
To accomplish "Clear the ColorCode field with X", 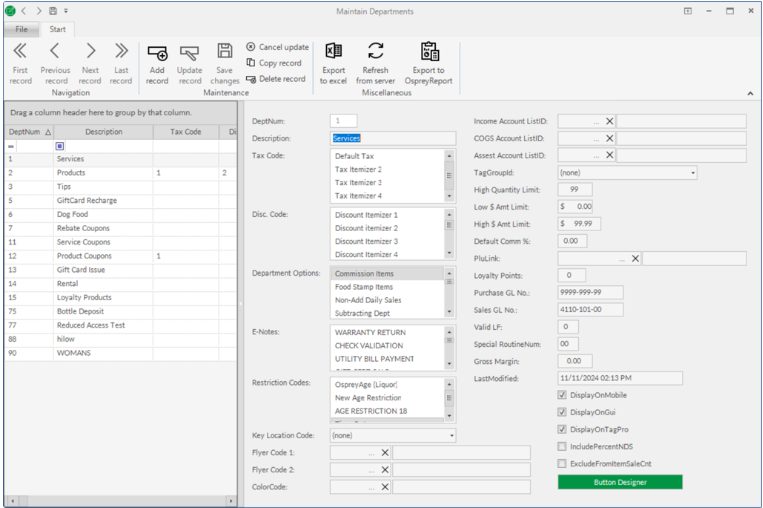I will [x=385, y=487].
